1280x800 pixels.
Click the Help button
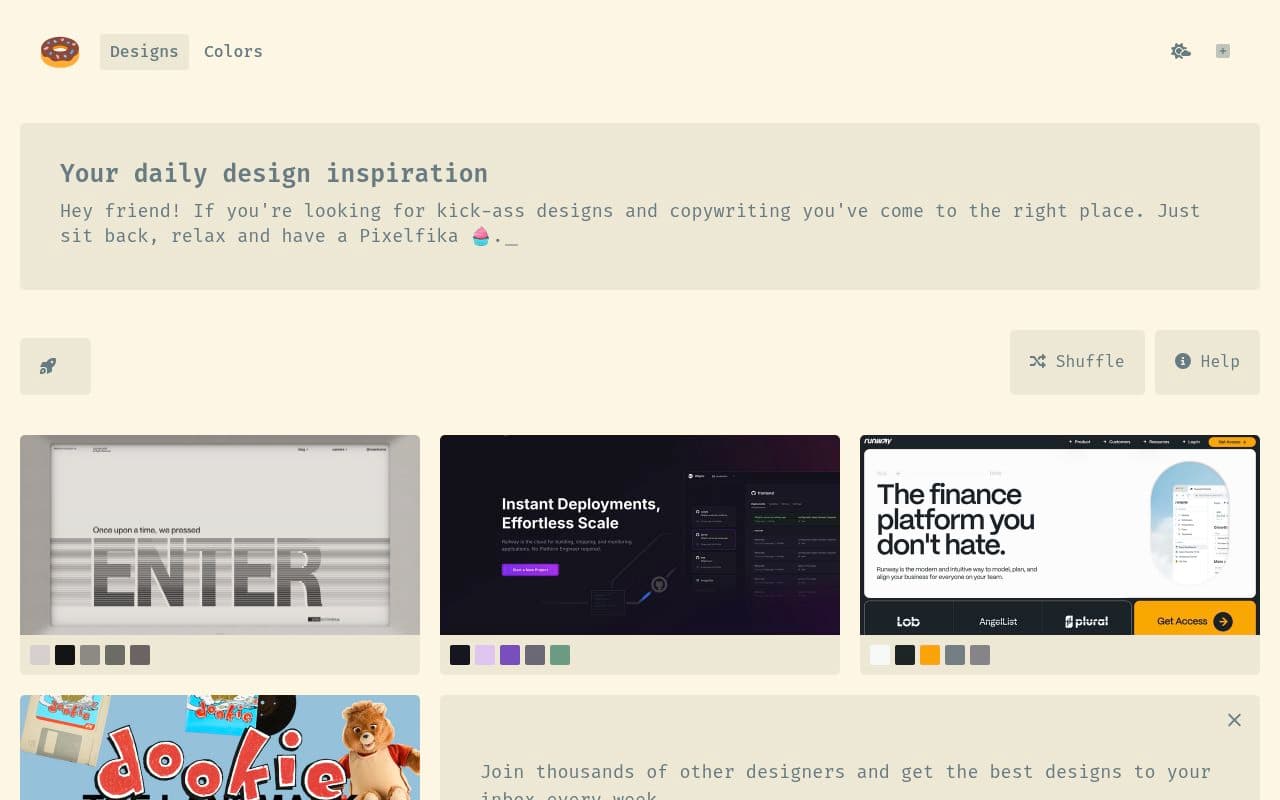click(1207, 361)
